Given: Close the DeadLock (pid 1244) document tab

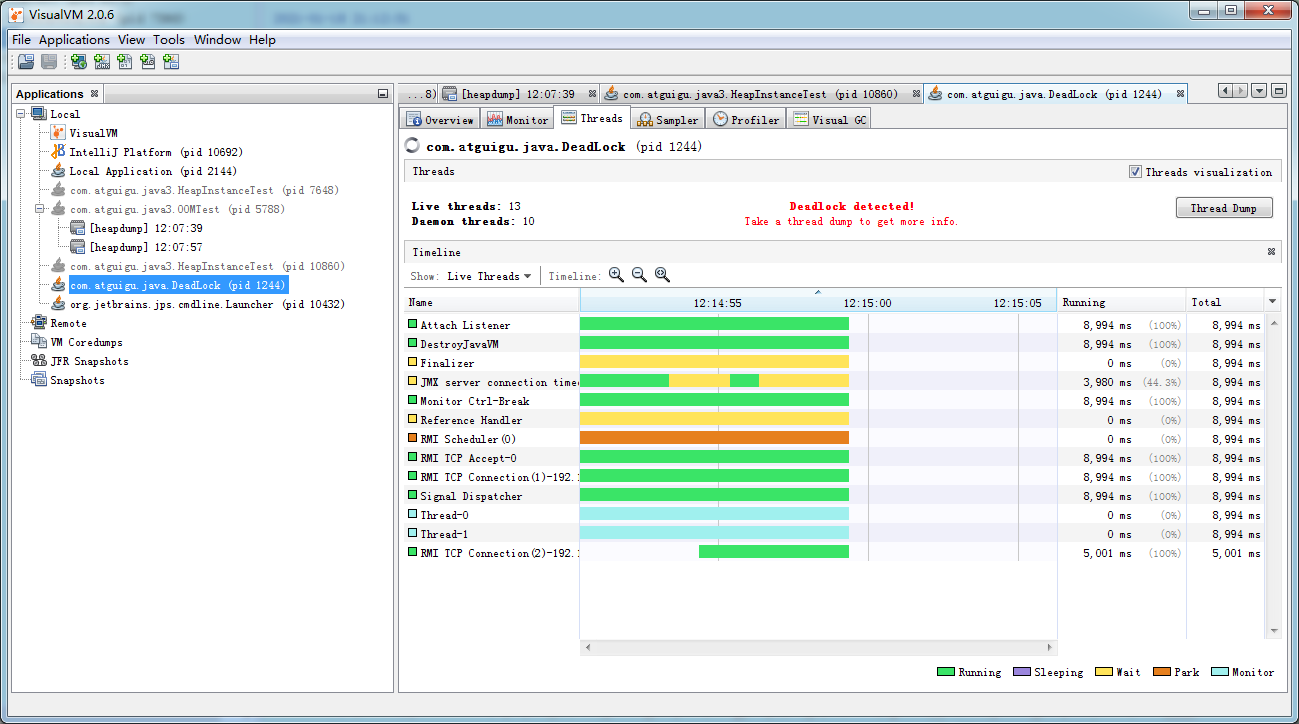Looking at the screenshot, I should click(1180, 94).
